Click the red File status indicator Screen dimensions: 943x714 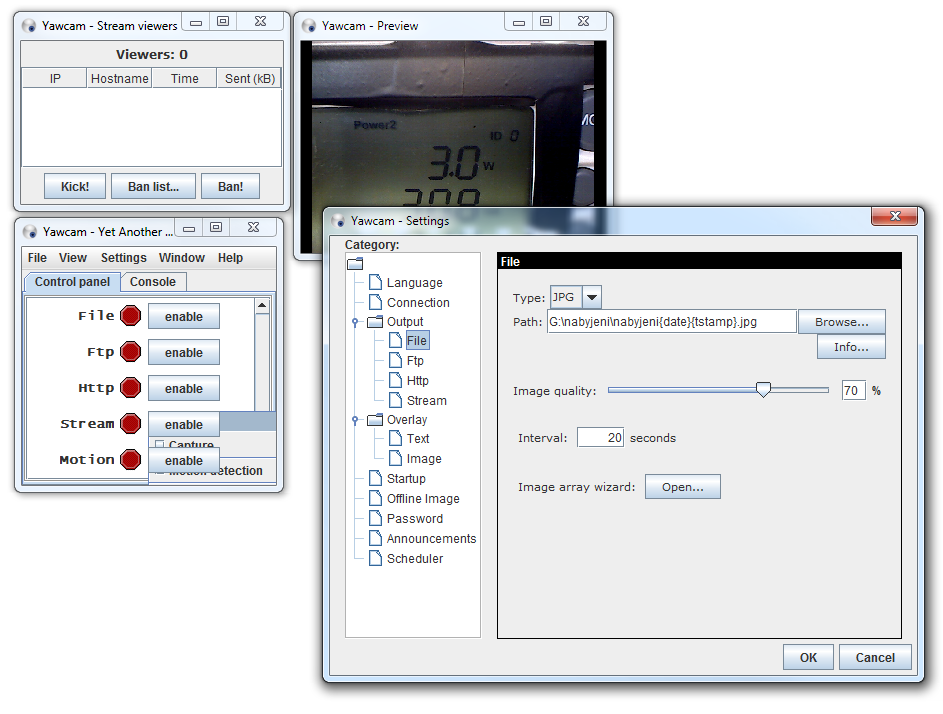coord(131,316)
